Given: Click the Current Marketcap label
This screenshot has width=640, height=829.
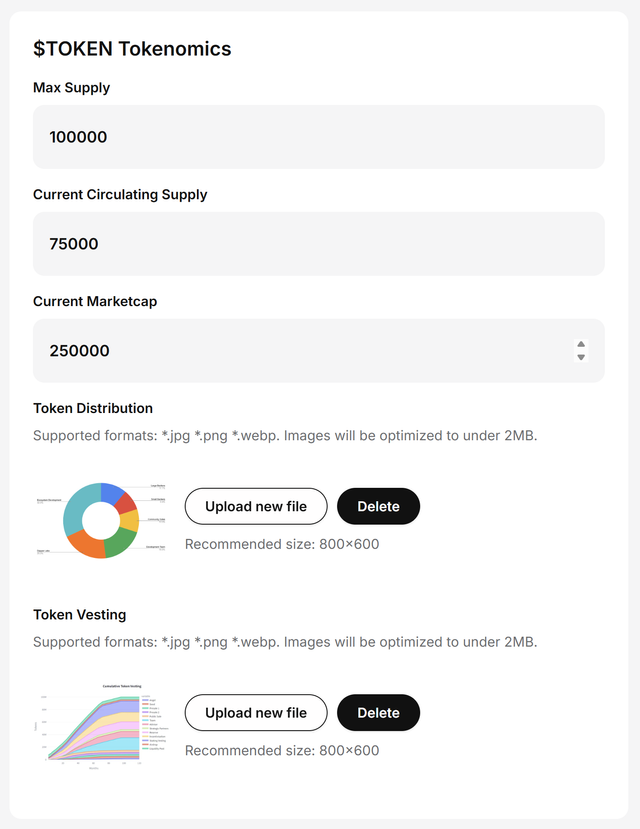Looking at the screenshot, I should pos(95,301).
